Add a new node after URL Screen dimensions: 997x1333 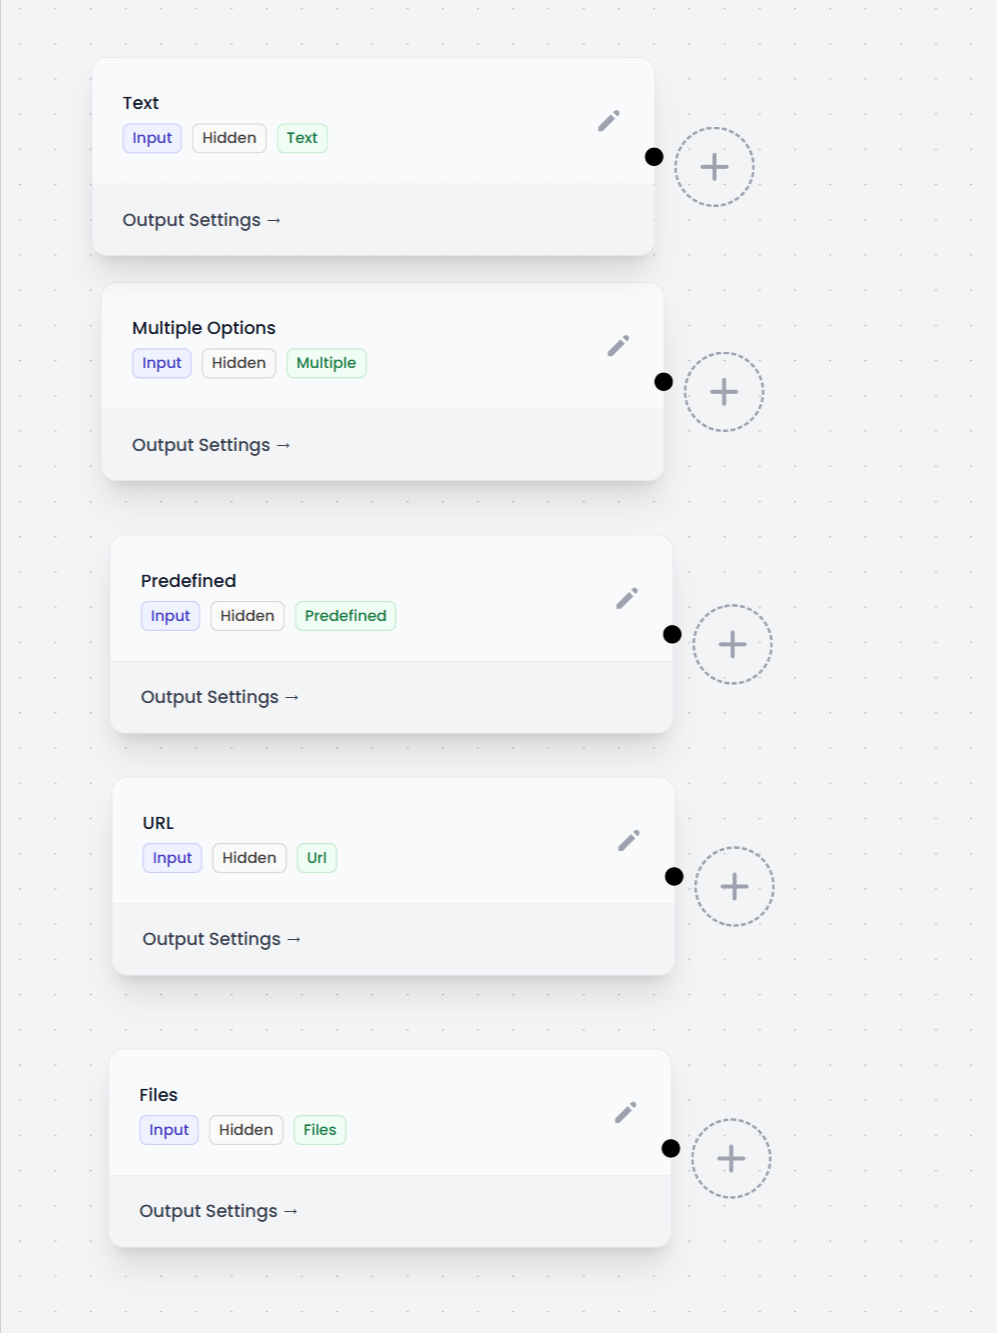coord(735,887)
